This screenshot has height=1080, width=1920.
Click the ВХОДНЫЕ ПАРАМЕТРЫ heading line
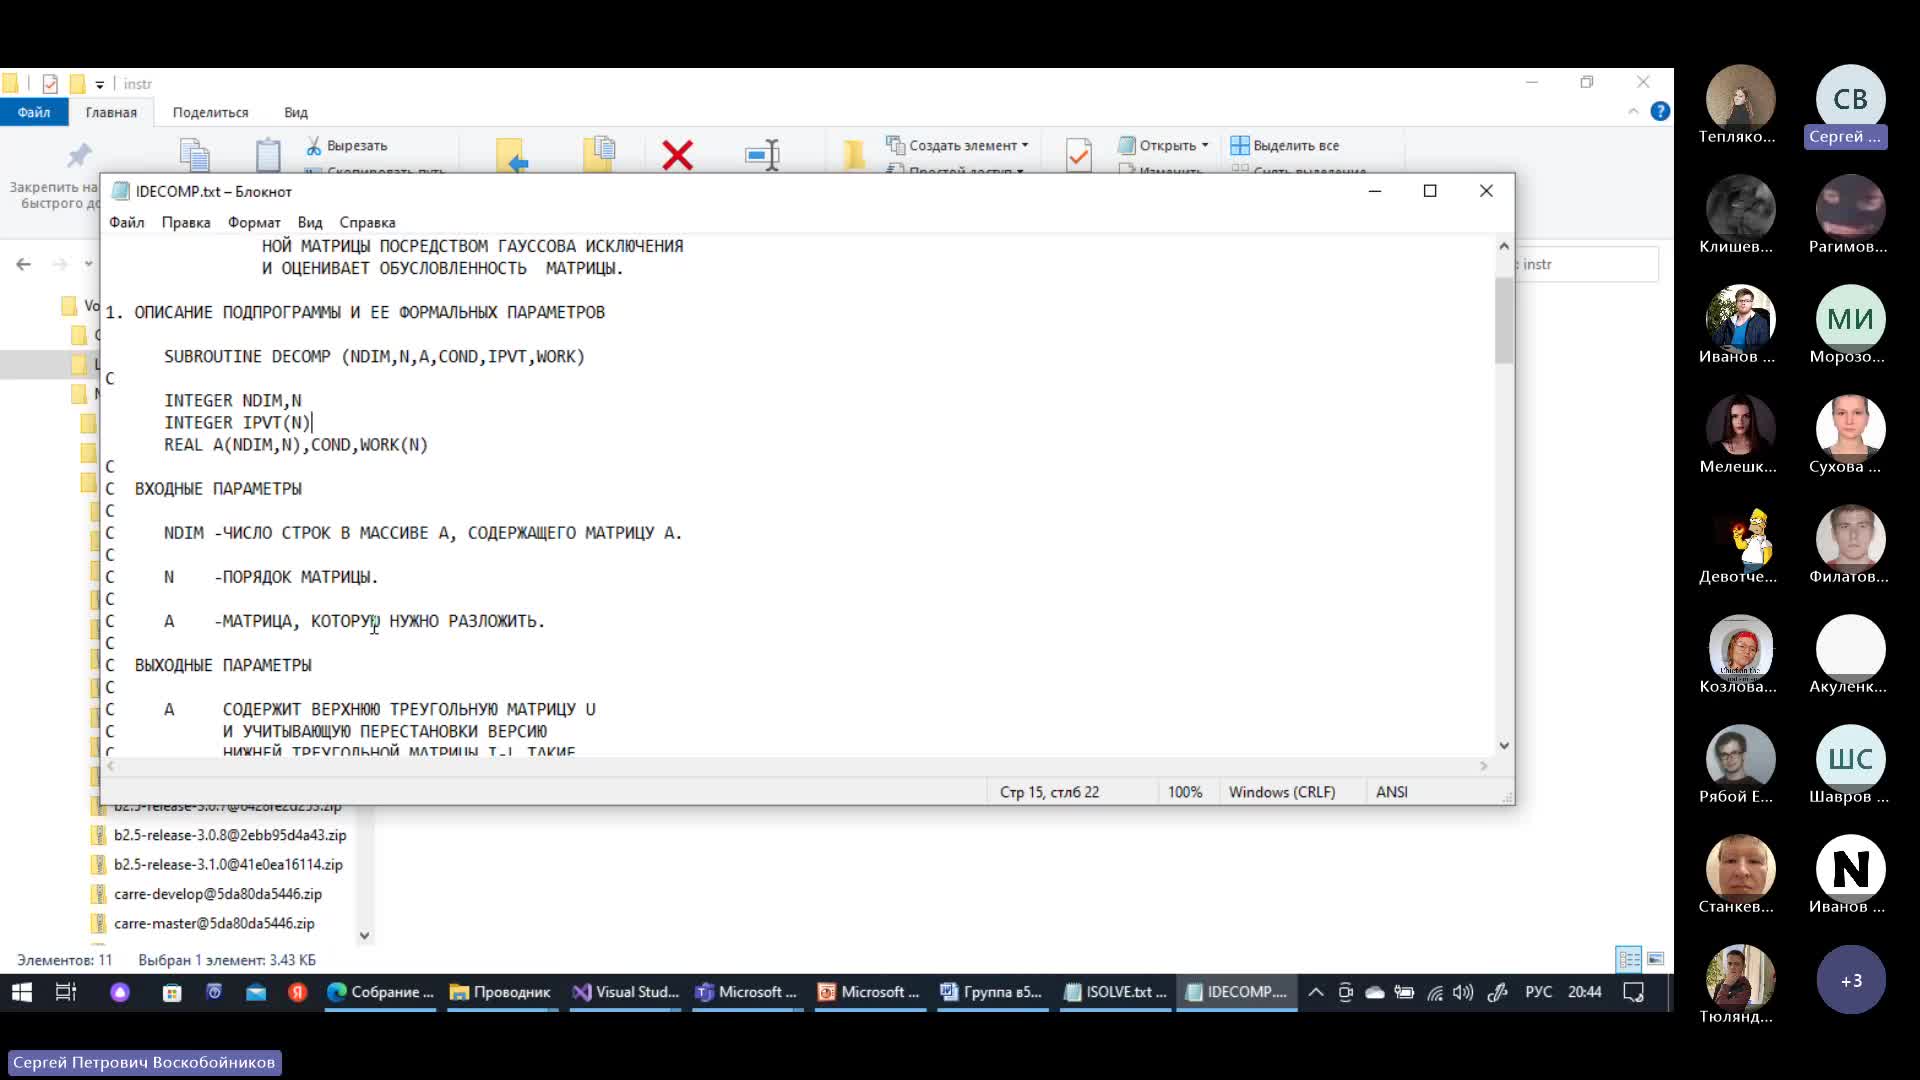click(218, 488)
